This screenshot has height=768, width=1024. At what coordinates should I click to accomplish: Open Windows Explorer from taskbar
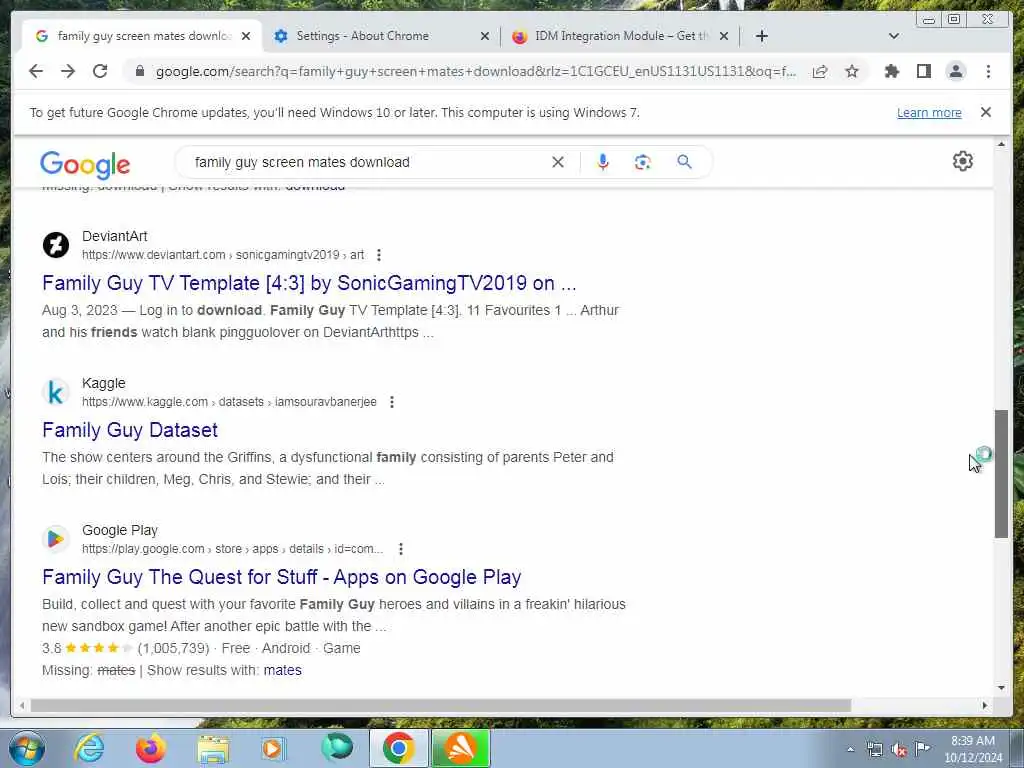[x=213, y=748]
